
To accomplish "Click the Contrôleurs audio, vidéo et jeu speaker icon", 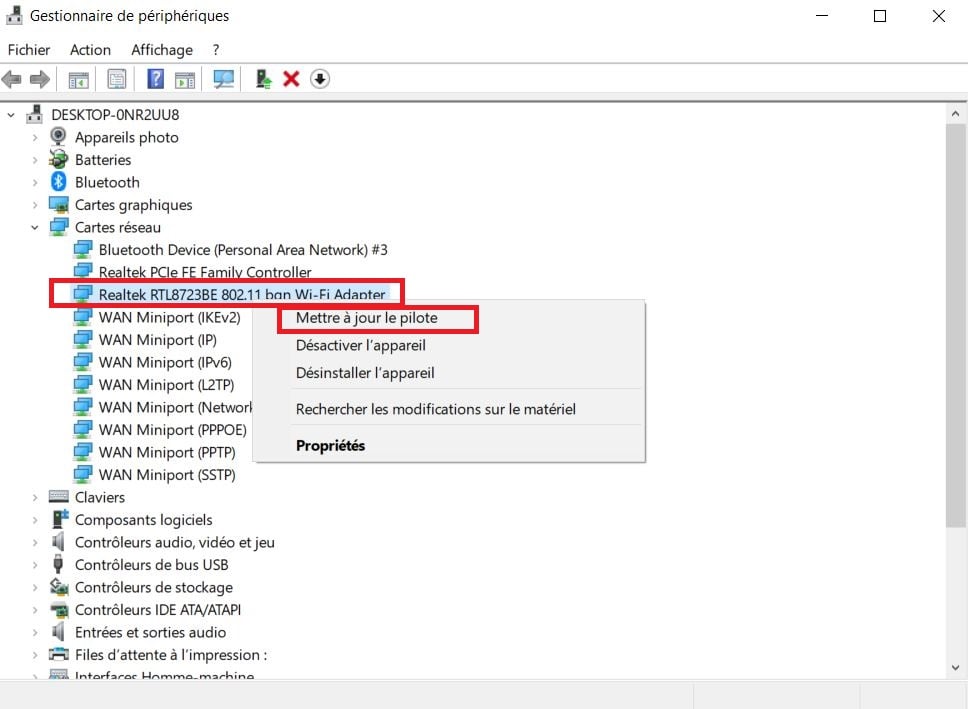I will [58, 542].
